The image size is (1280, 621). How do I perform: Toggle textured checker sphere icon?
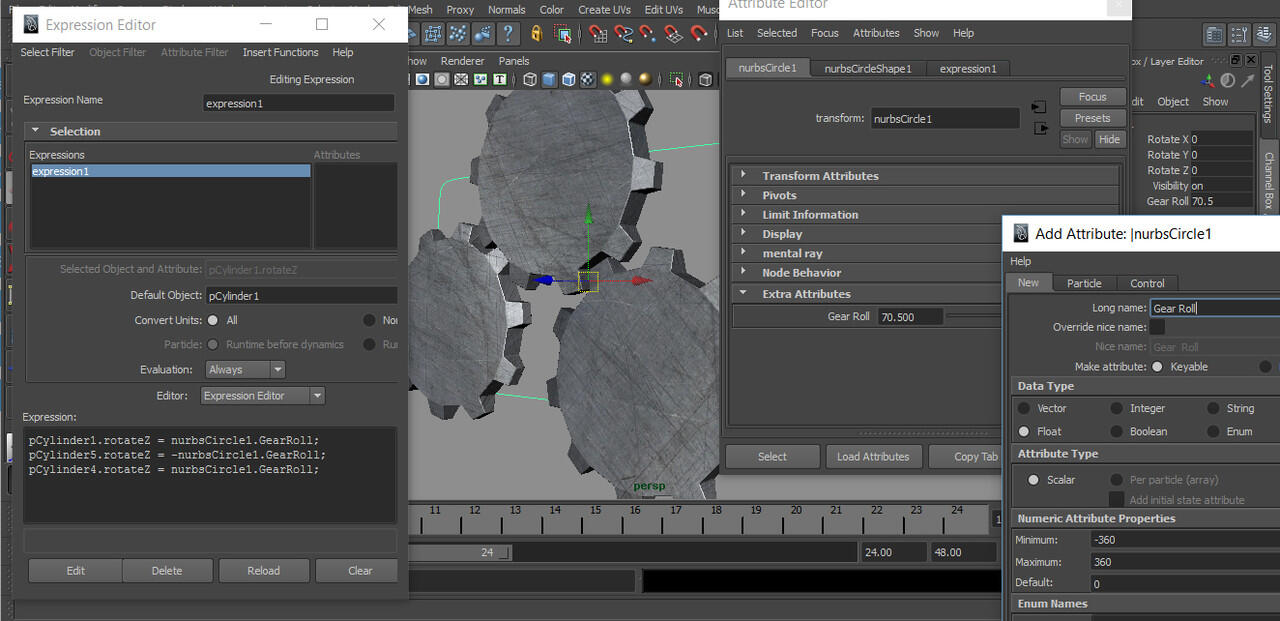click(588, 79)
